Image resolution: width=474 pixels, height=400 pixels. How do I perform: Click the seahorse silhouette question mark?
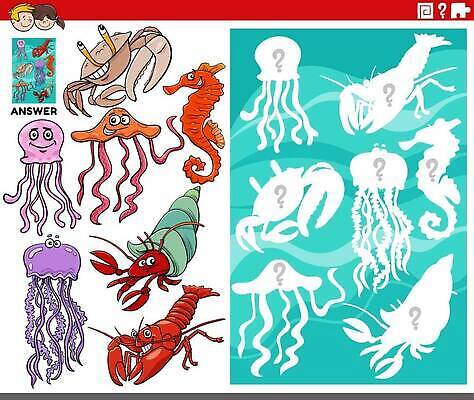[431, 170]
